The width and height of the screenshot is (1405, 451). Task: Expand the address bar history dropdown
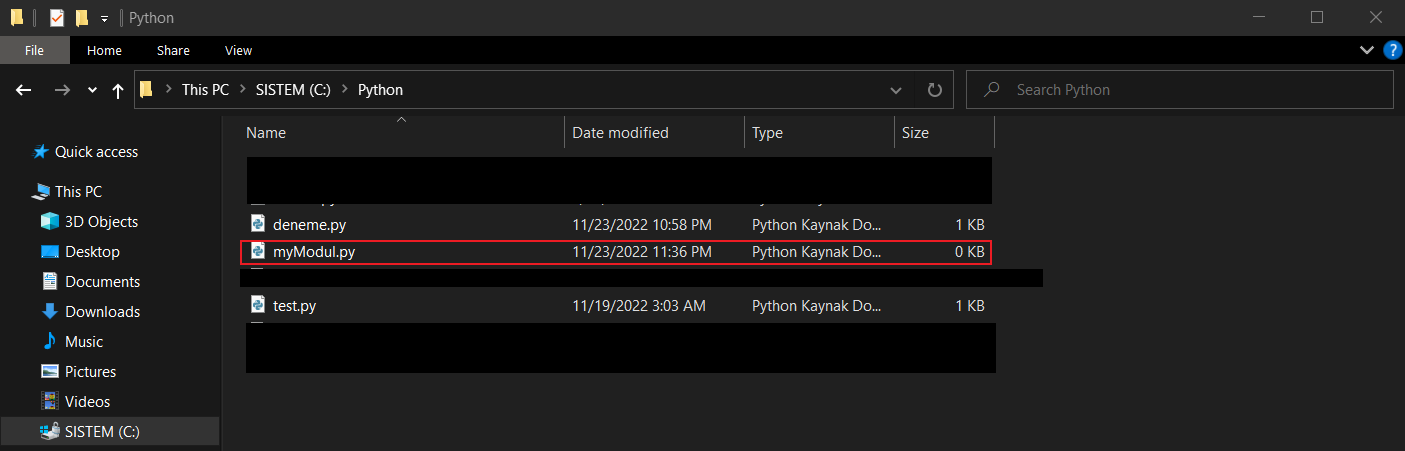896,90
